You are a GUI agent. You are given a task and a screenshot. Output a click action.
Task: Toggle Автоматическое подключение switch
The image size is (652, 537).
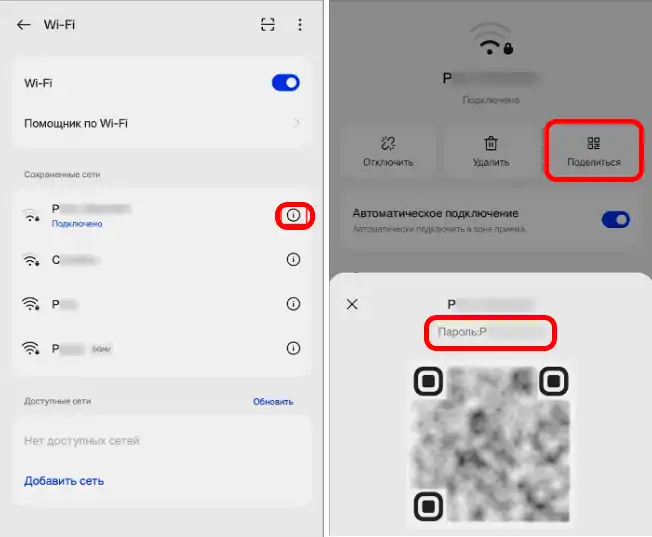[615, 219]
